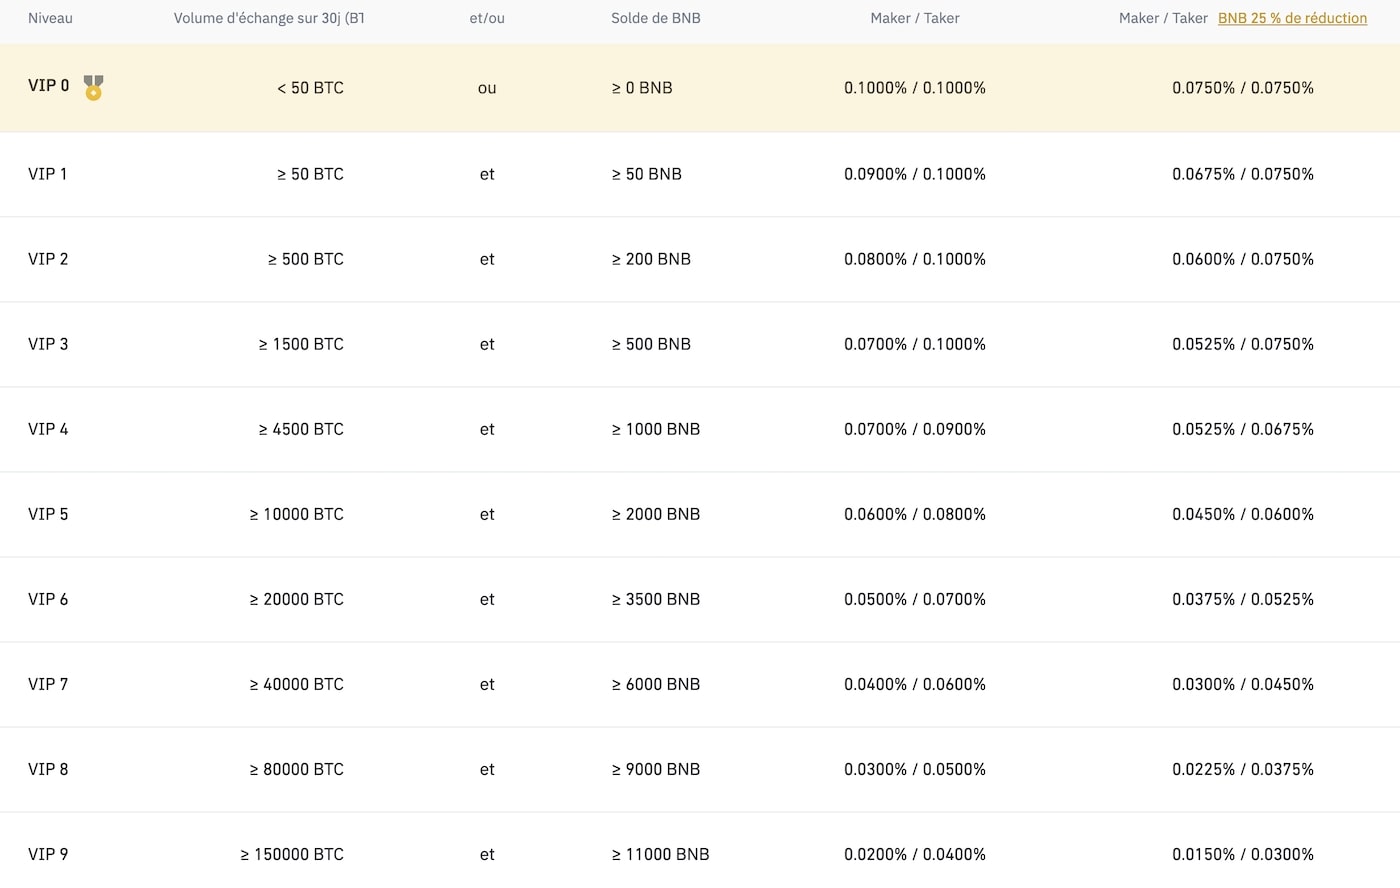Click the '≥ 1500 BTC' volume cell
1400x888 pixels.
pyautogui.click(x=301, y=344)
